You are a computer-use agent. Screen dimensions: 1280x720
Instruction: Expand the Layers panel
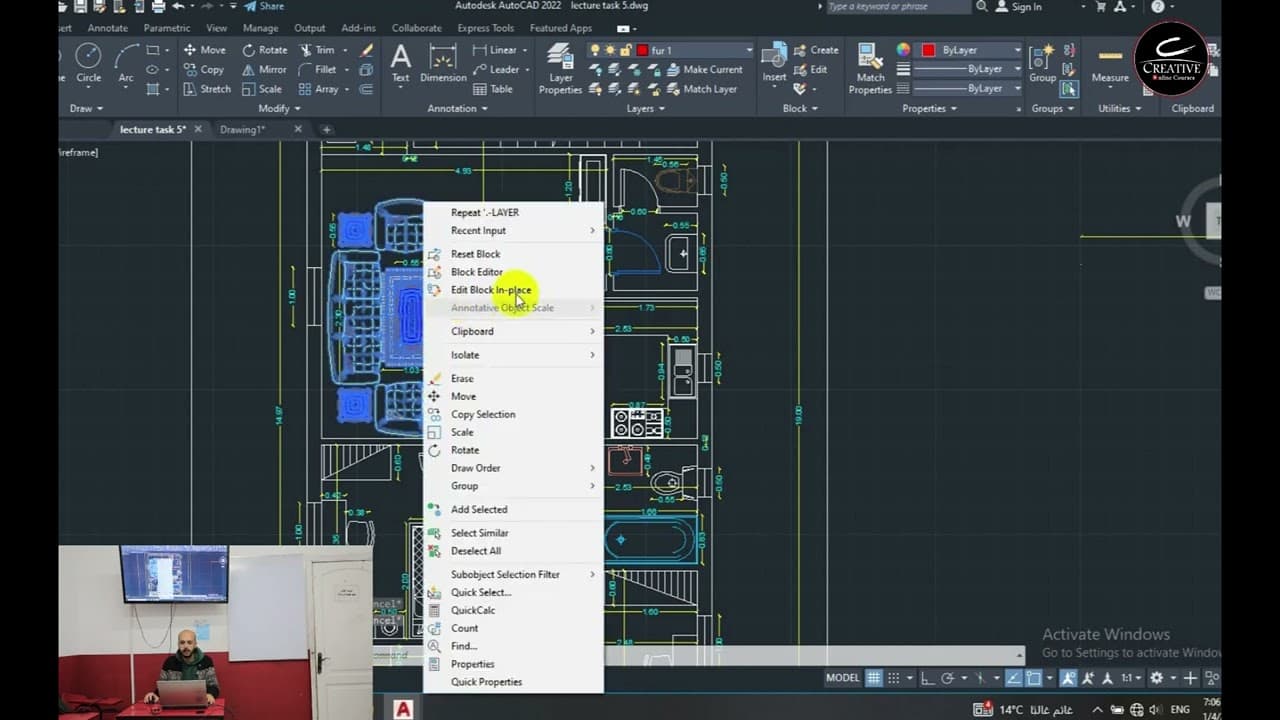click(x=645, y=108)
